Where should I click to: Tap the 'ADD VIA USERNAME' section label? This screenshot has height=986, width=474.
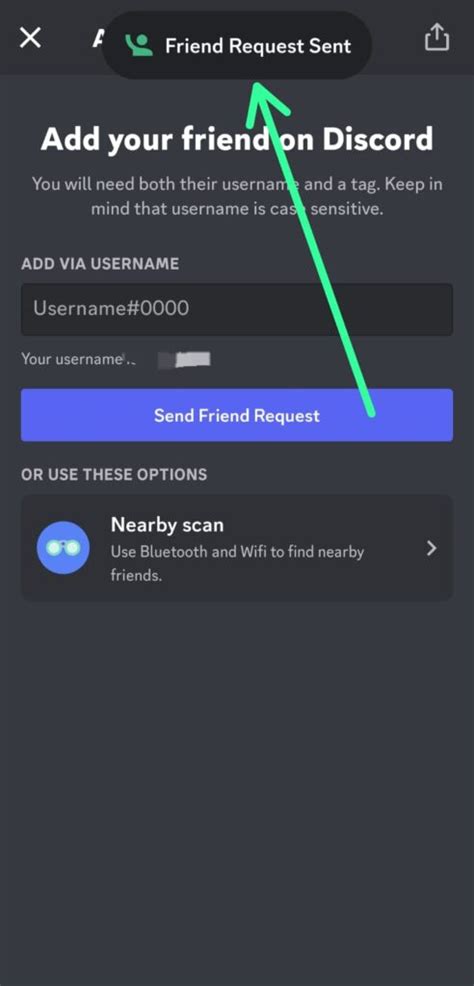point(100,263)
